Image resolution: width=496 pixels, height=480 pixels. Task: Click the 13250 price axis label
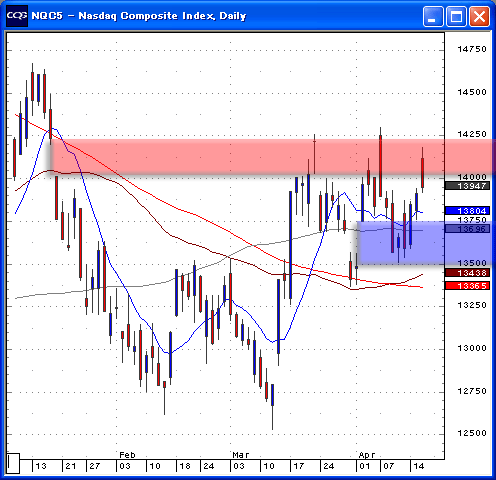(x=472, y=305)
